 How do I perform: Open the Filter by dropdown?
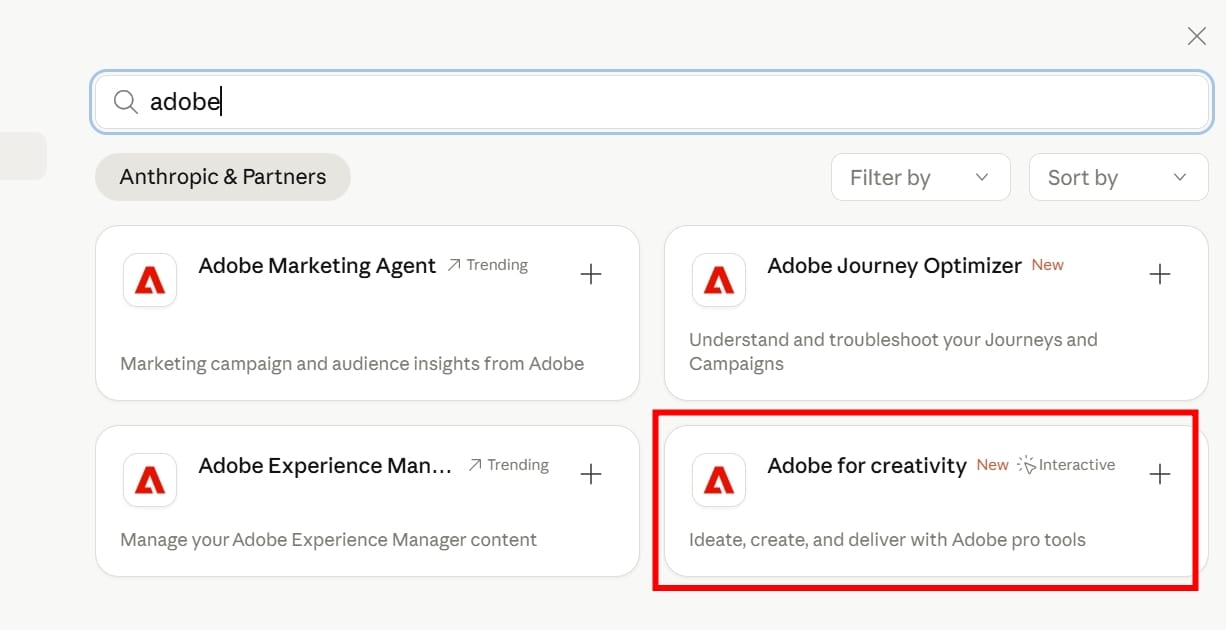[x=920, y=178]
